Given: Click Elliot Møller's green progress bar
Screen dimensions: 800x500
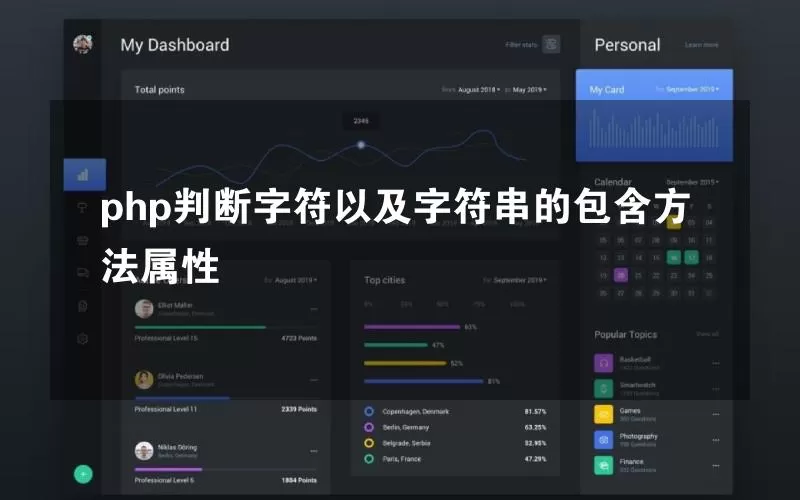Looking at the screenshot, I should point(200,327).
